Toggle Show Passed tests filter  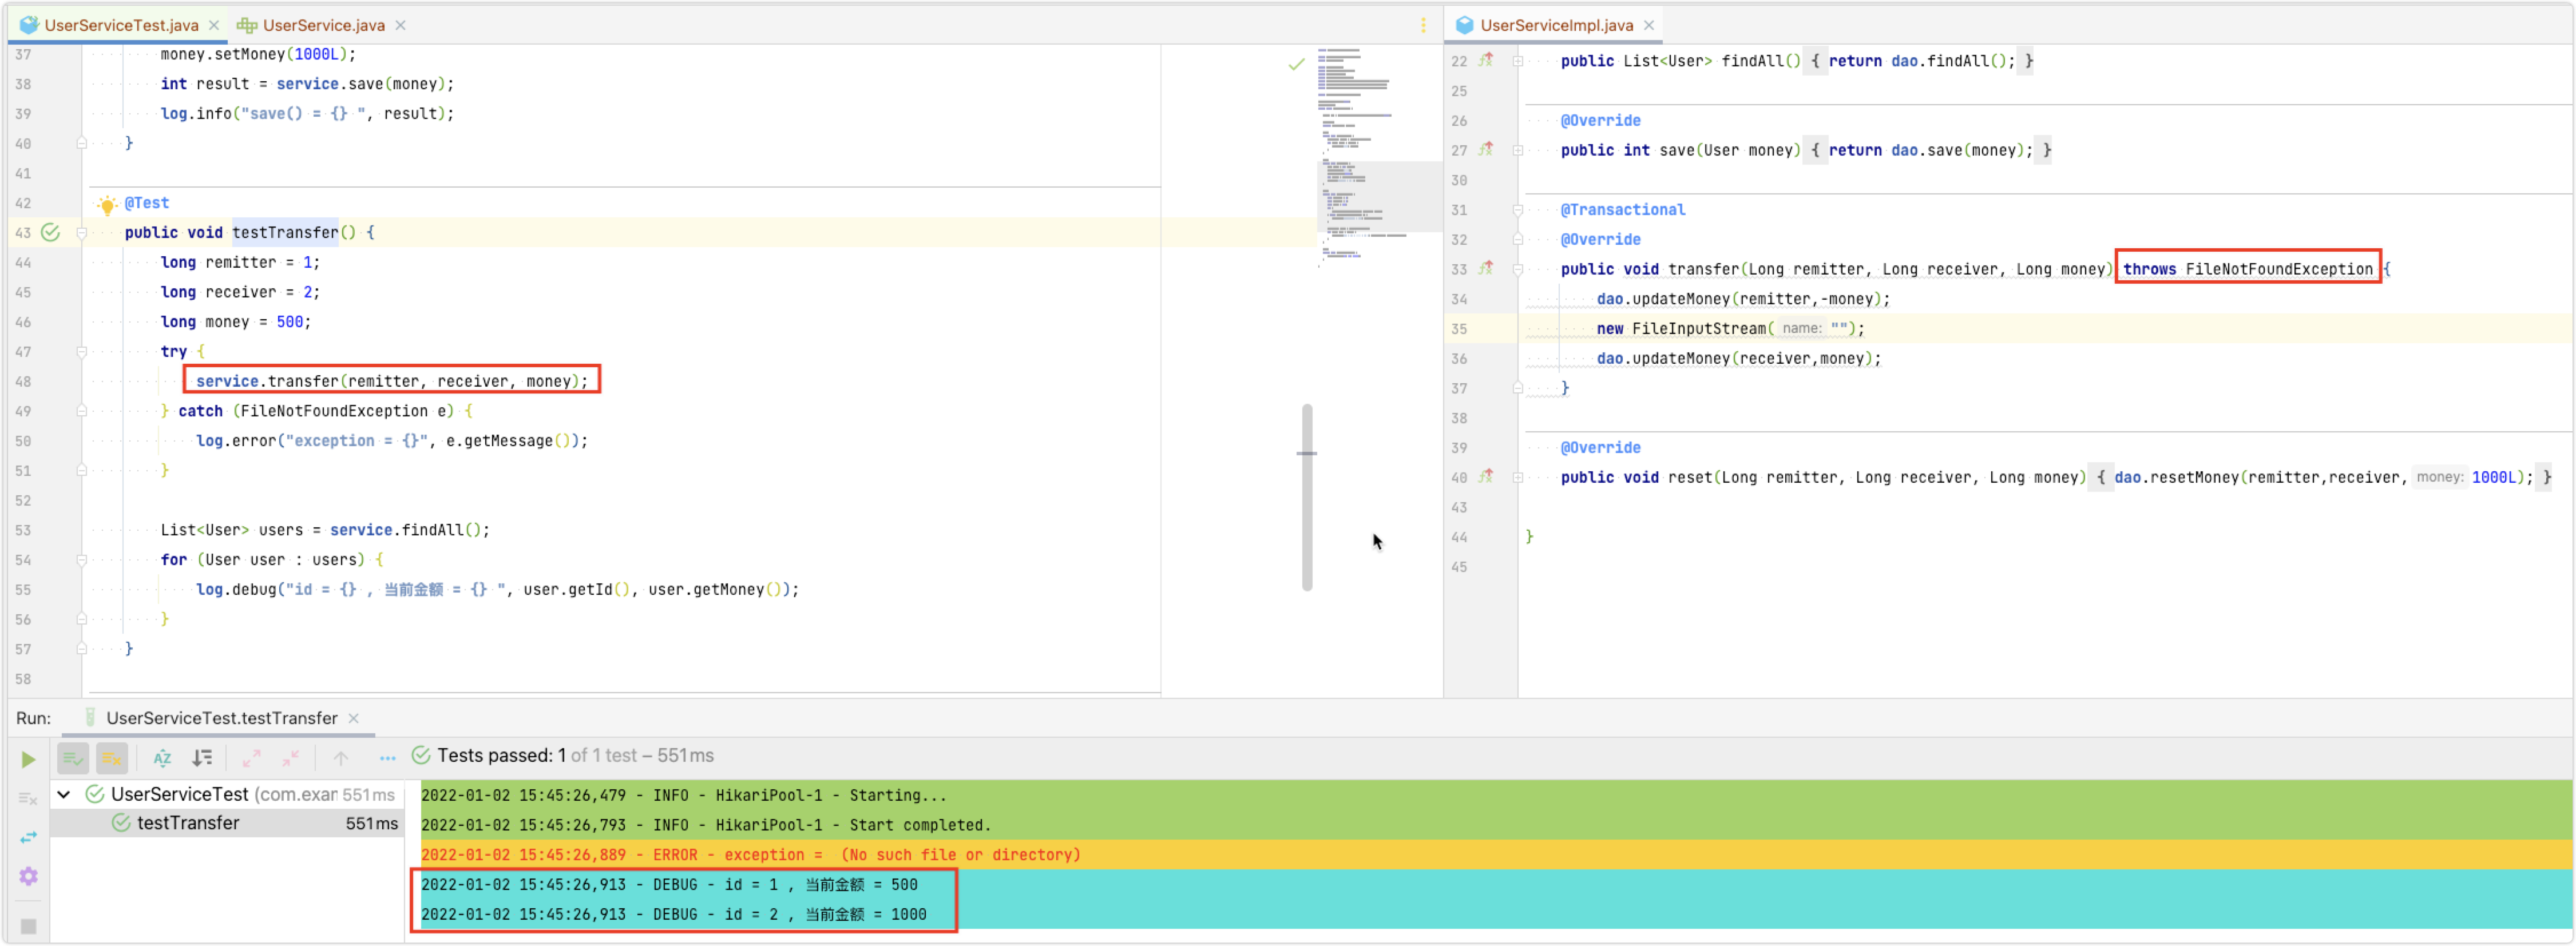(x=73, y=759)
